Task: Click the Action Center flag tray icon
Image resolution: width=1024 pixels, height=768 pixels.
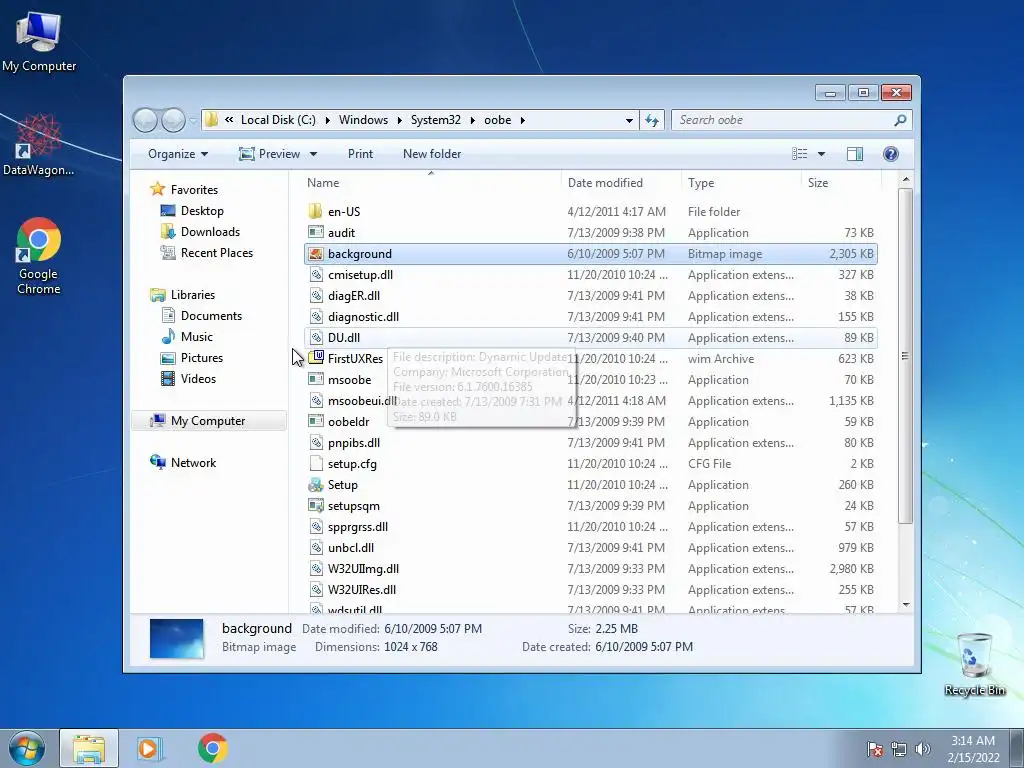Action: tap(875, 749)
